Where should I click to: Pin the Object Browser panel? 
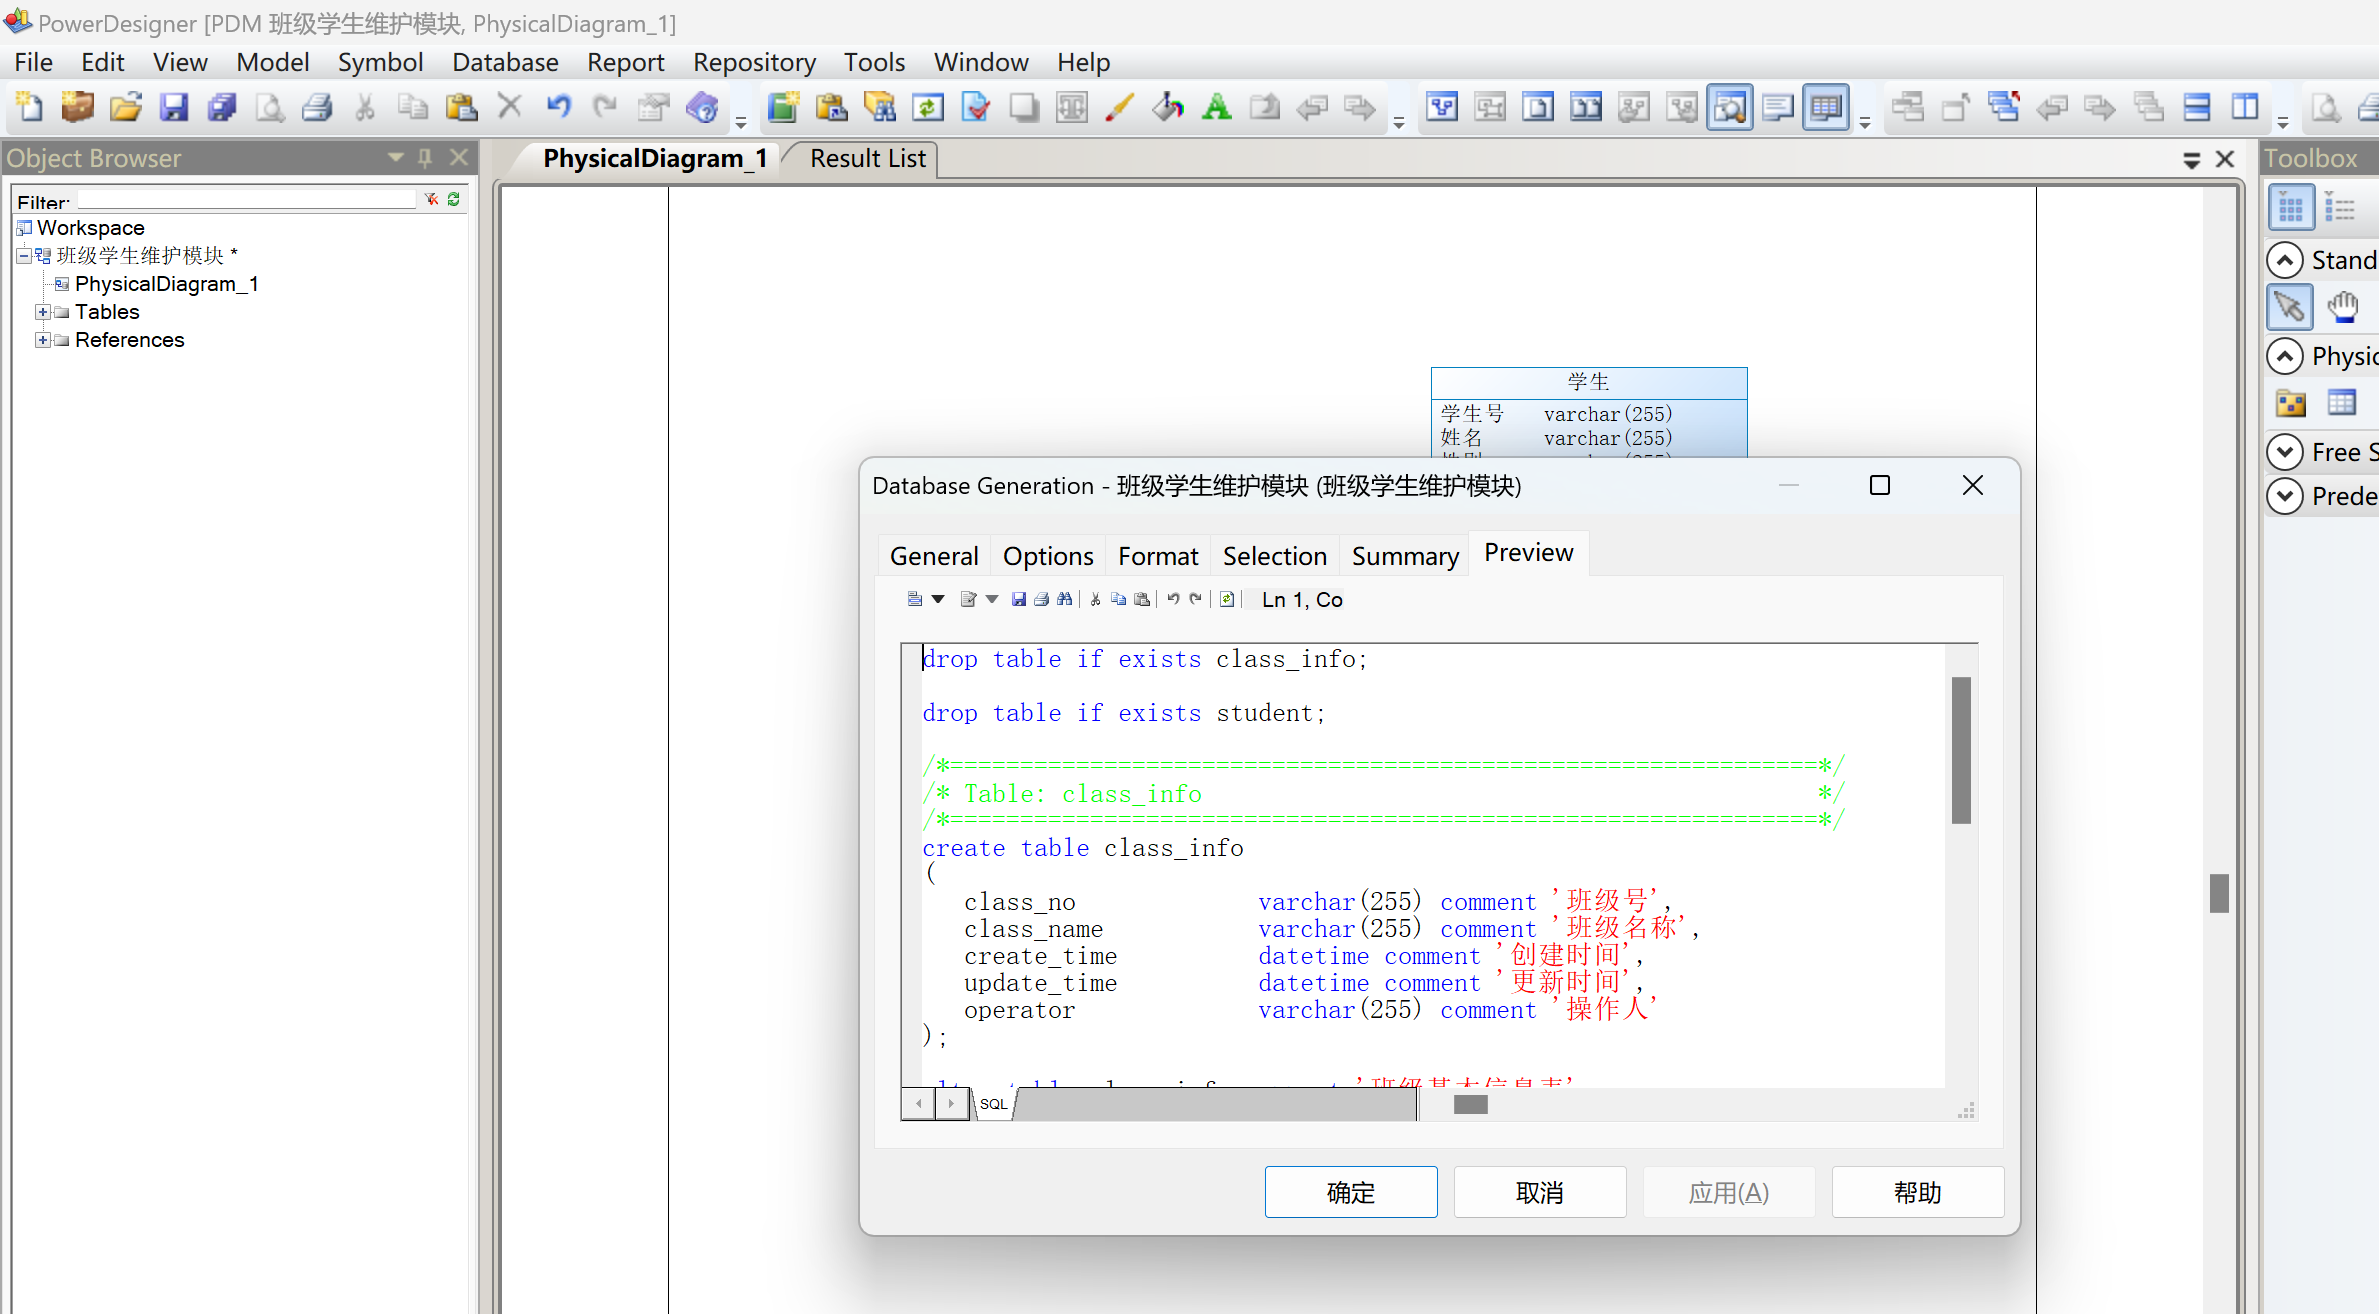425,158
